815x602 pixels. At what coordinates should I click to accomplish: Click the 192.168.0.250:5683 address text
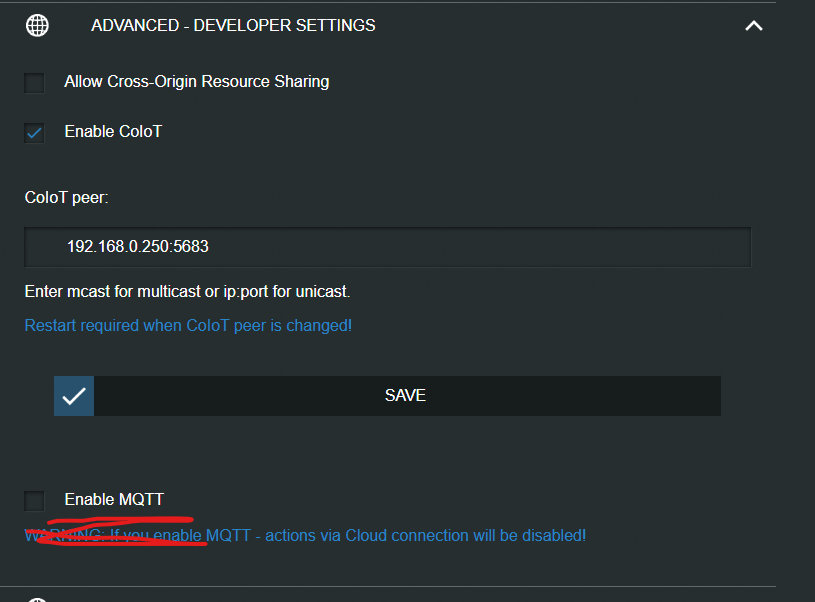(x=137, y=246)
